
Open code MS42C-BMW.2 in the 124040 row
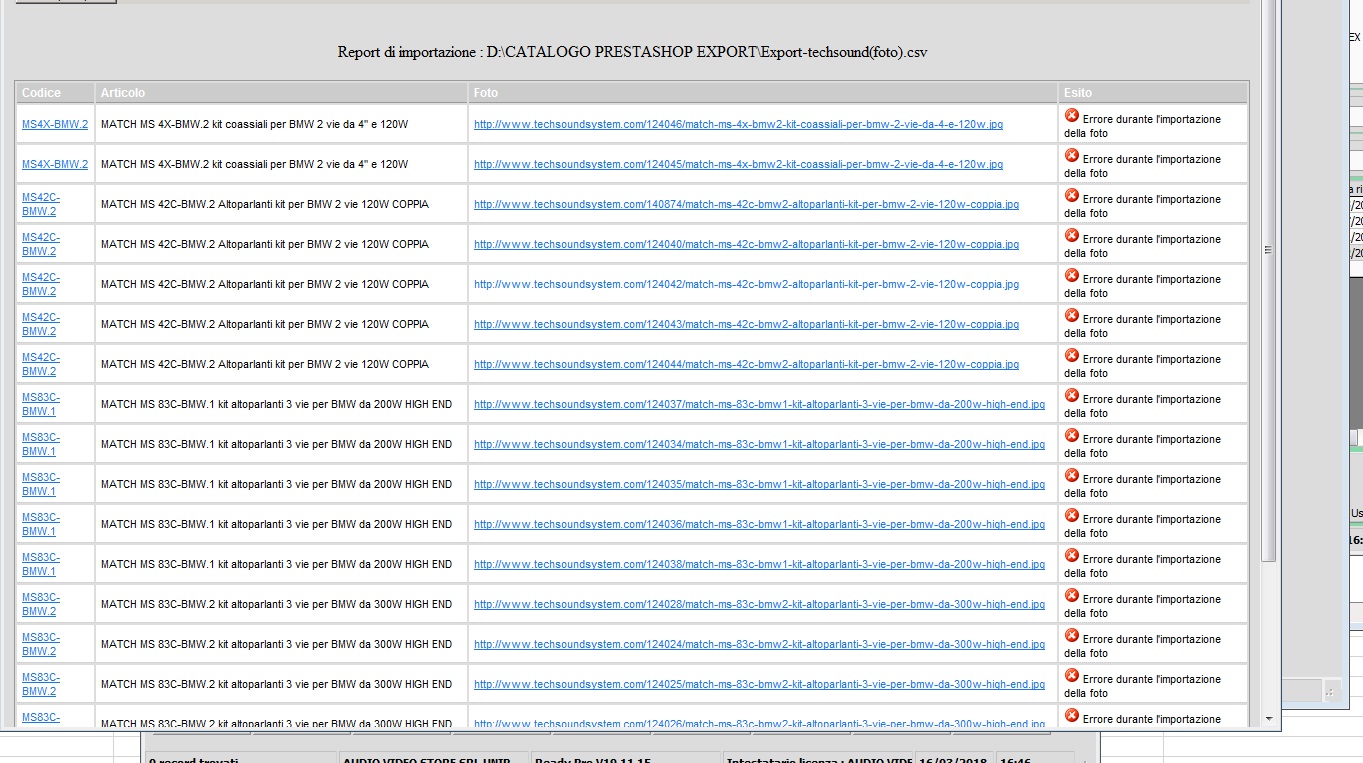coord(41,245)
